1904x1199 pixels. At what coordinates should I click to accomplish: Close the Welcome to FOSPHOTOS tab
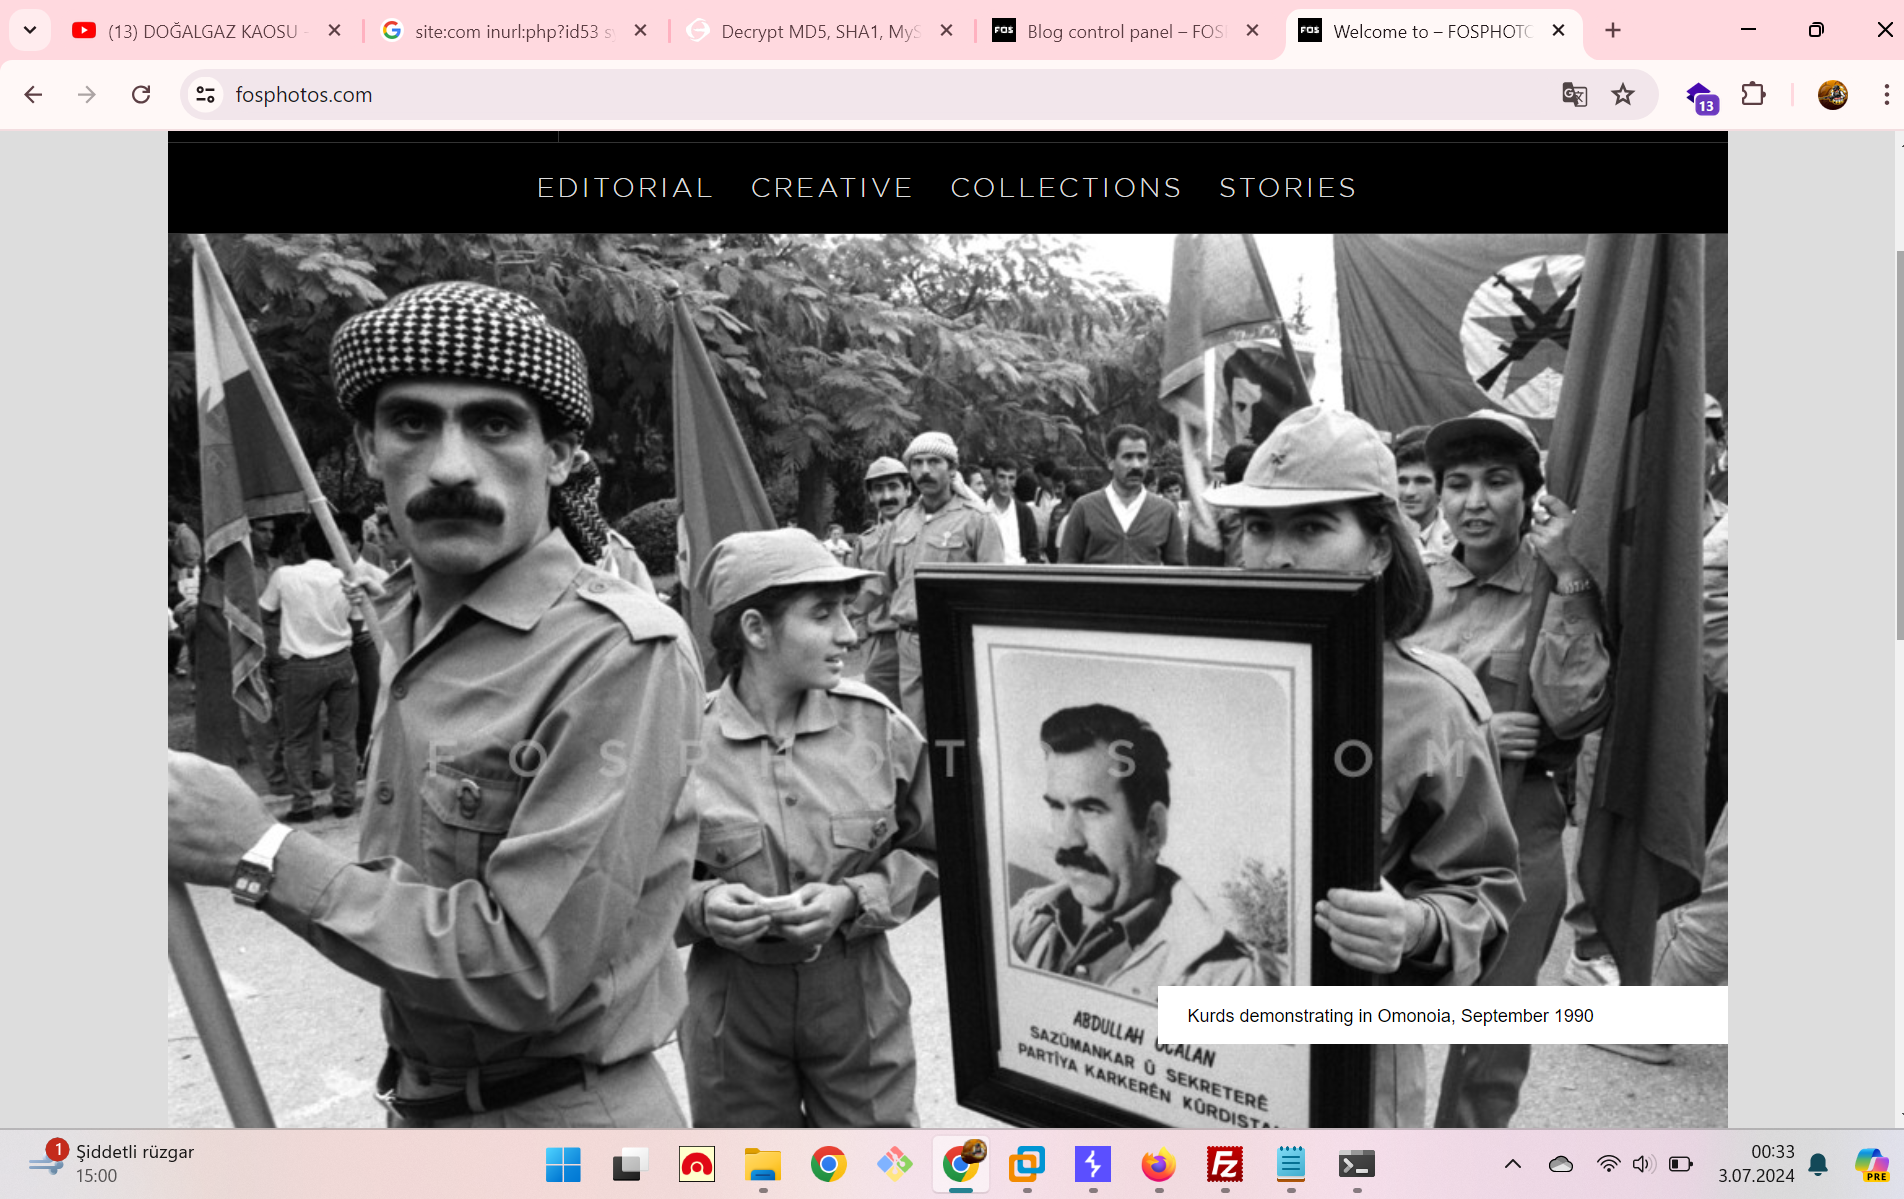pyautogui.click(x=1559, y=31)
